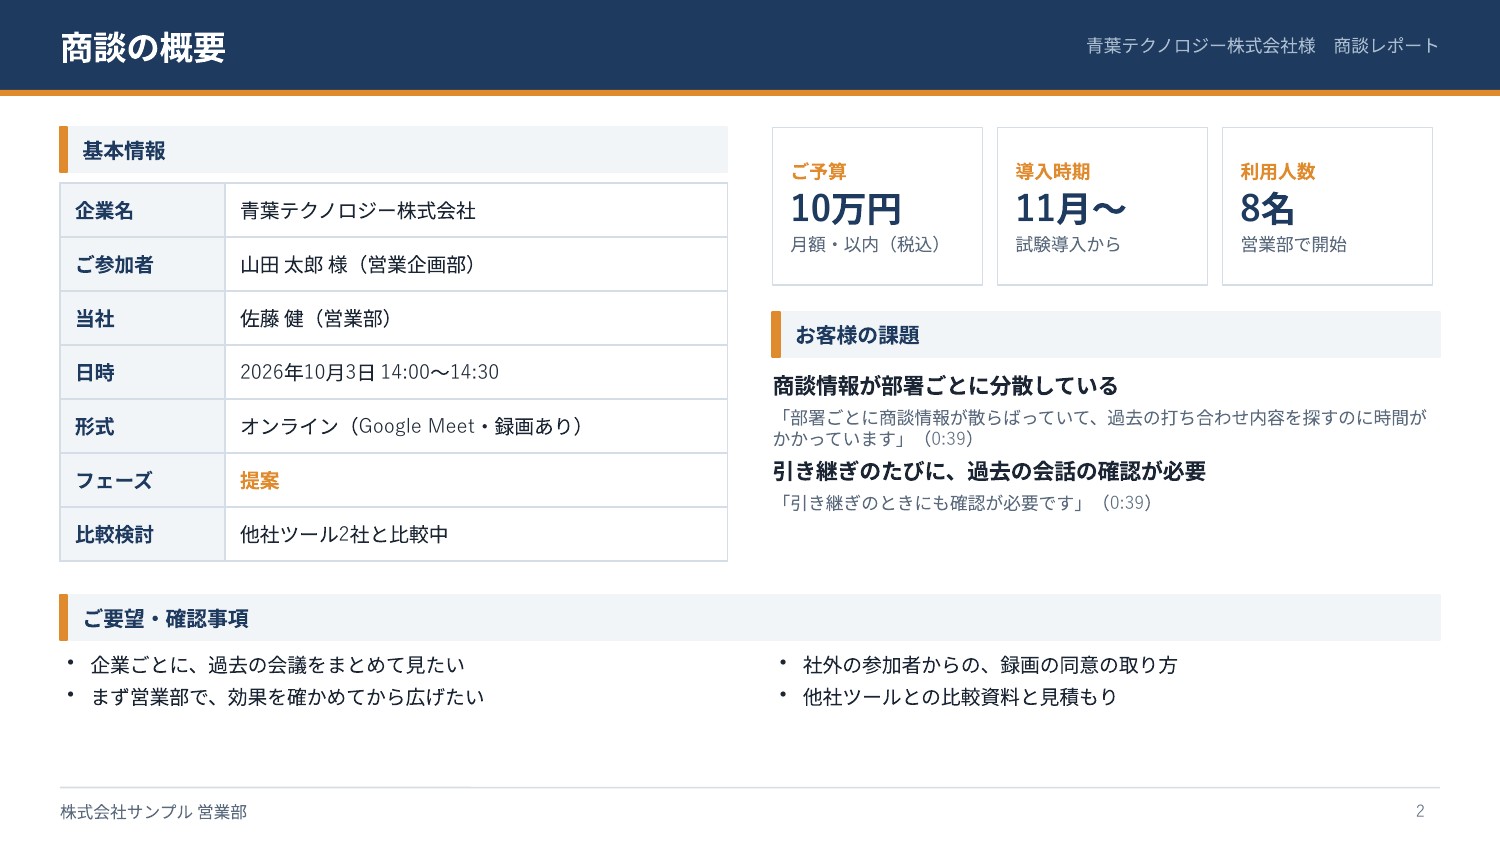Select the 11月〜 value
Viewport: 1500px width, 844px height.
click(x=1071, y=209)
